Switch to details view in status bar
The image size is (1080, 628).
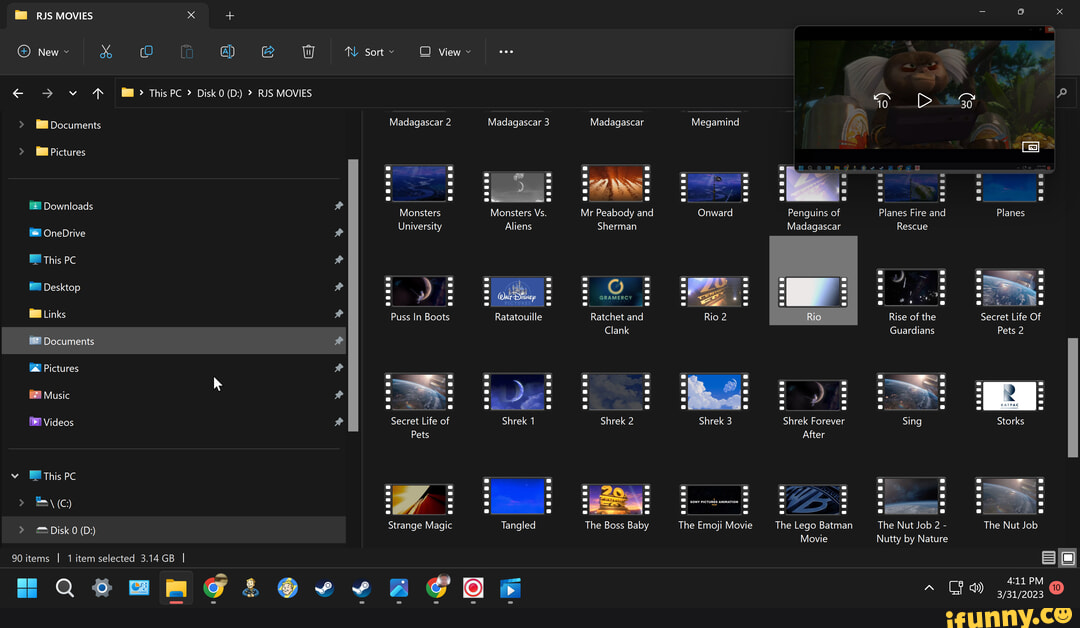[1048, 558]
